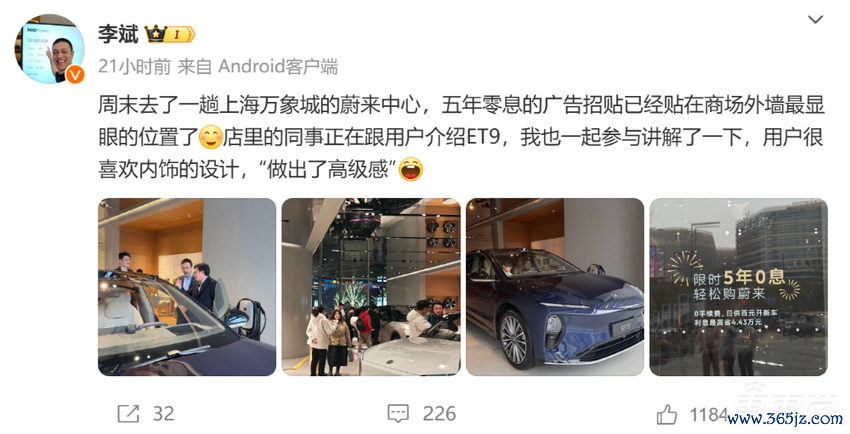Tap the thumbs-up like icon
850x434 pixels.
[x=667, y=414]
